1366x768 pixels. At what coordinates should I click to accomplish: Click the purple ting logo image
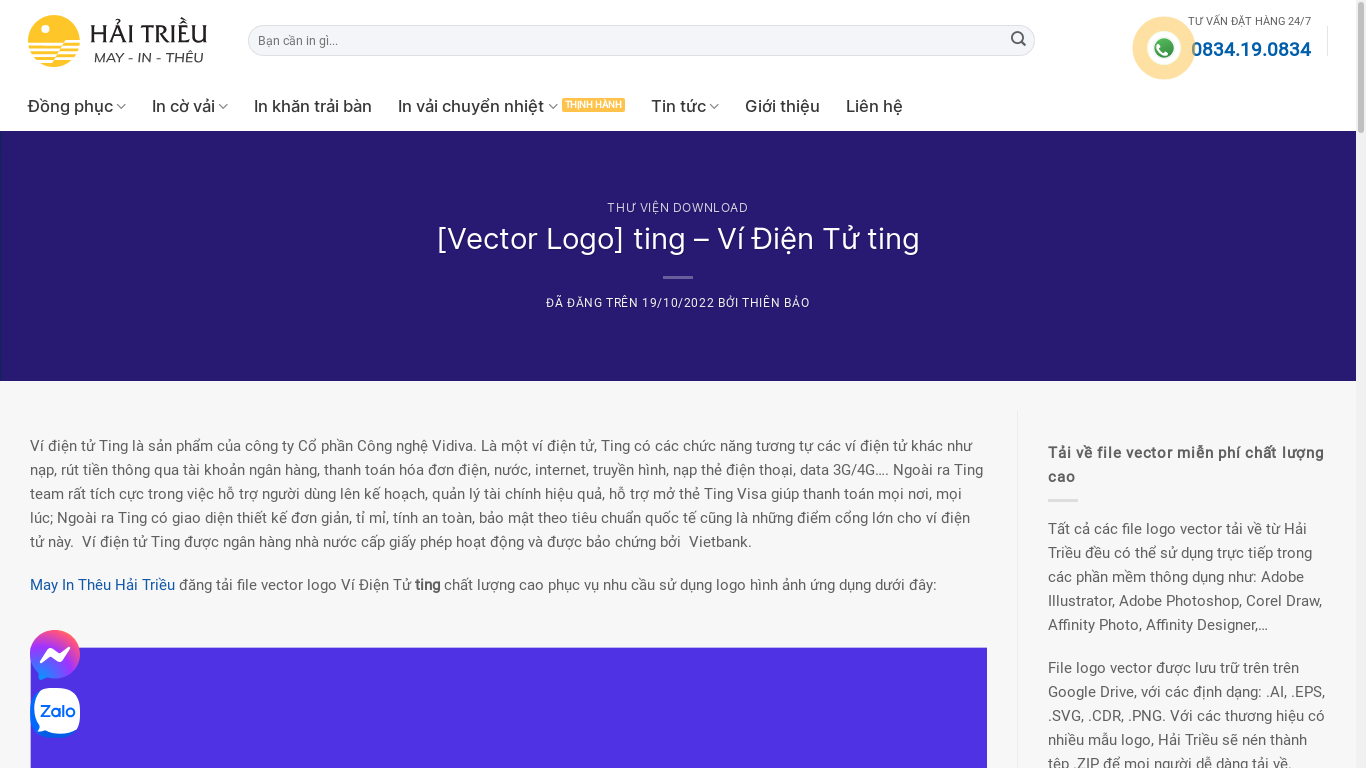tap(508, 708)
